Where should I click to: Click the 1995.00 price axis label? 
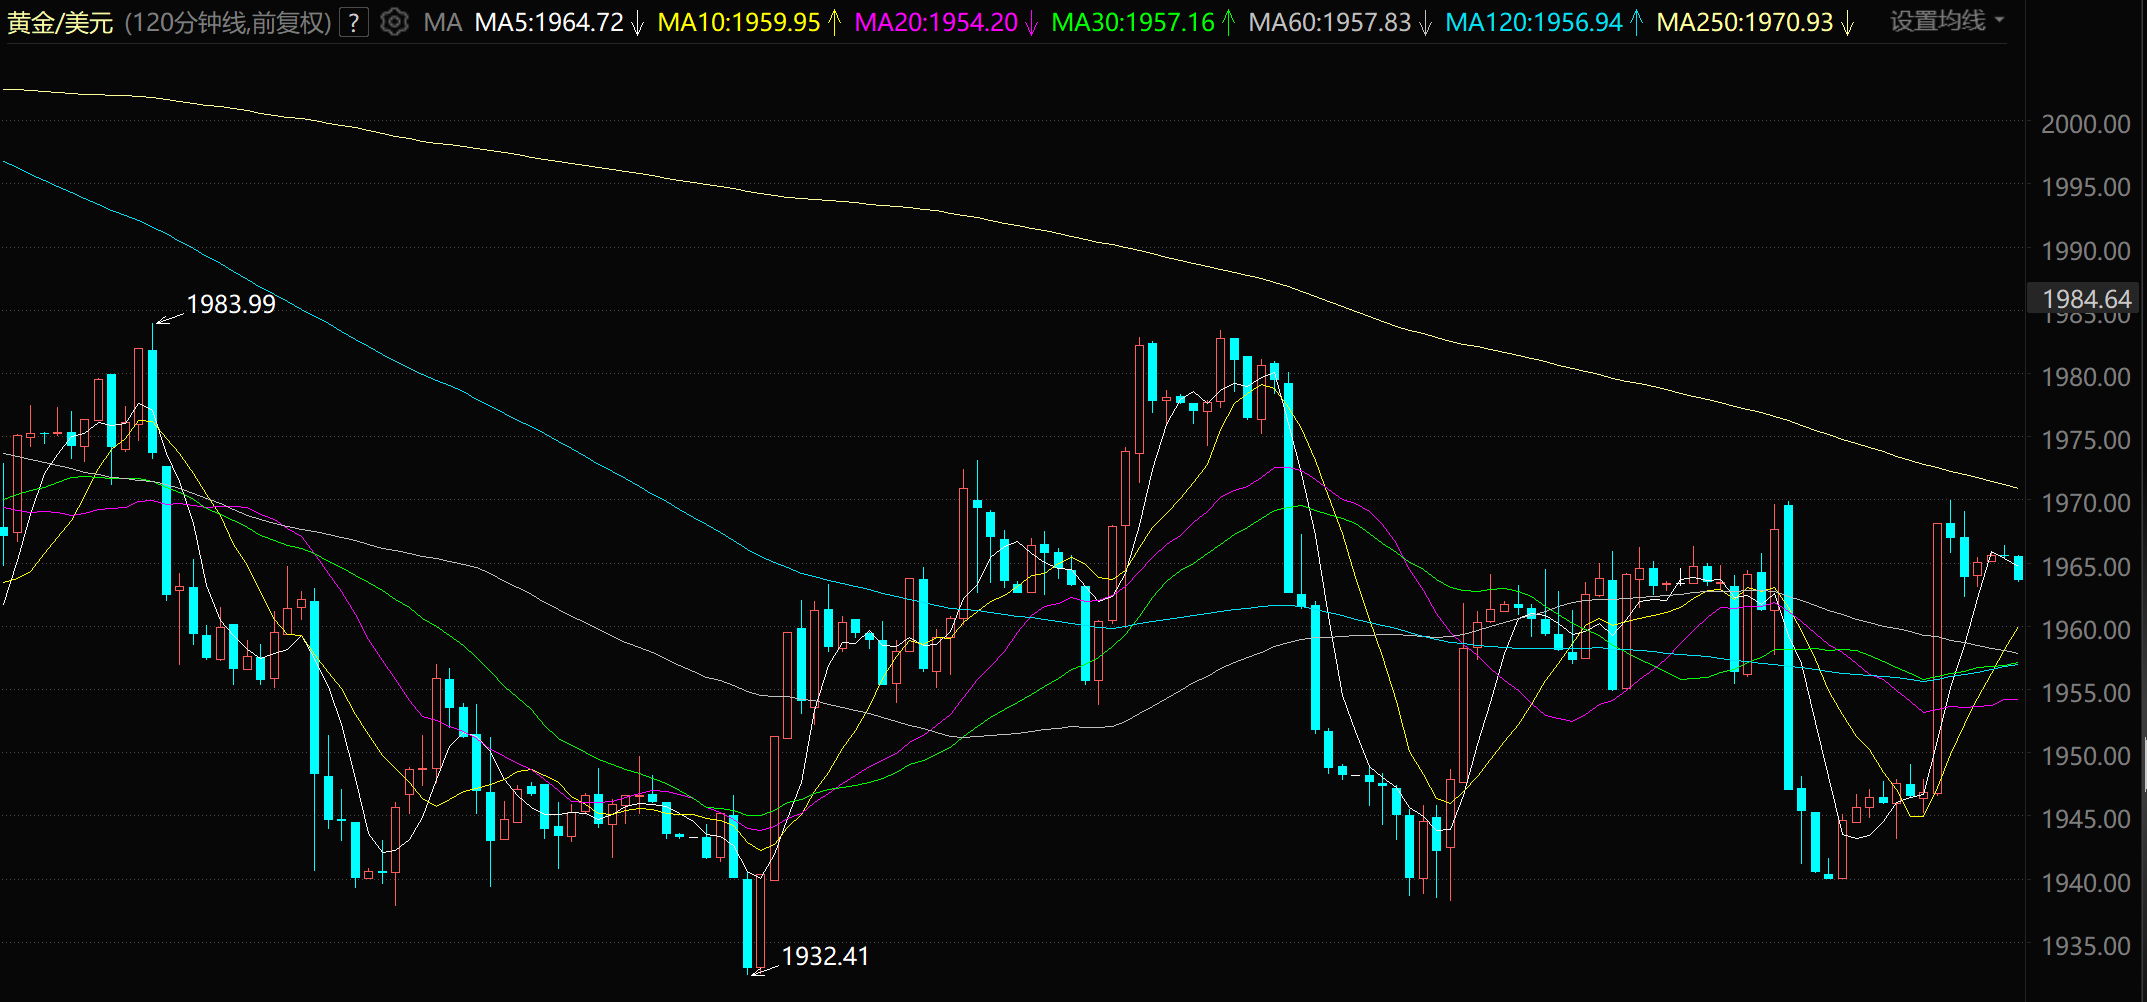[2086, 187]
